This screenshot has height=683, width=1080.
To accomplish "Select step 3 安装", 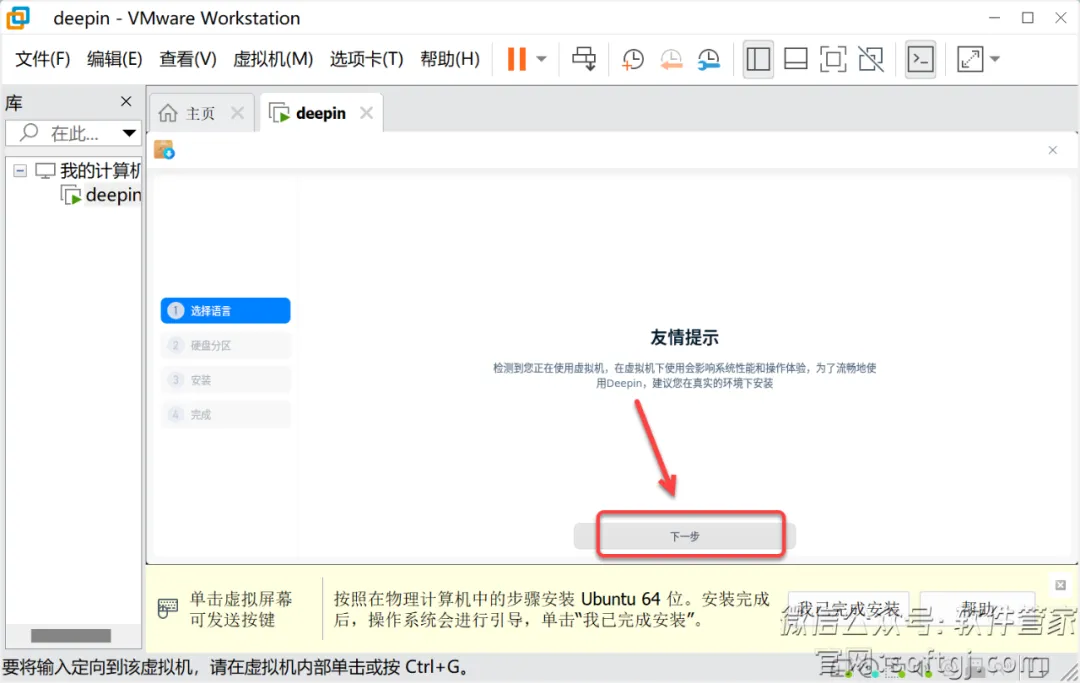I will click(225, 379).
